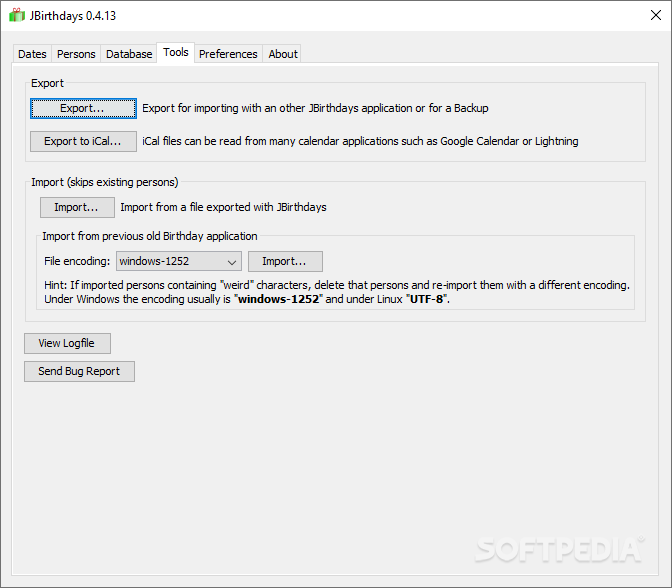Click 'Import from previous old Birthday application' label

point(150,236)
